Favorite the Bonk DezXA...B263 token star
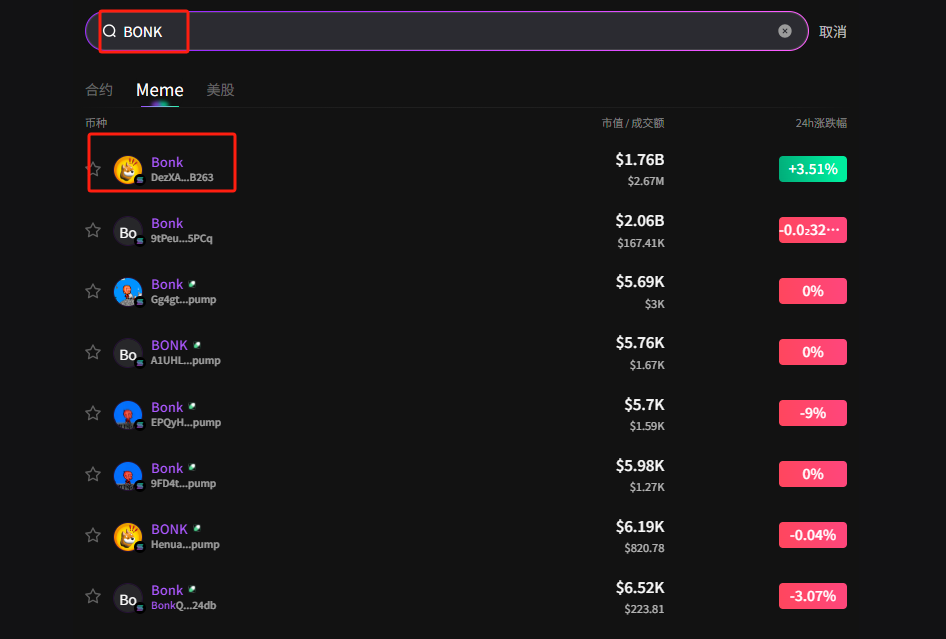 [x=93, y=169]
